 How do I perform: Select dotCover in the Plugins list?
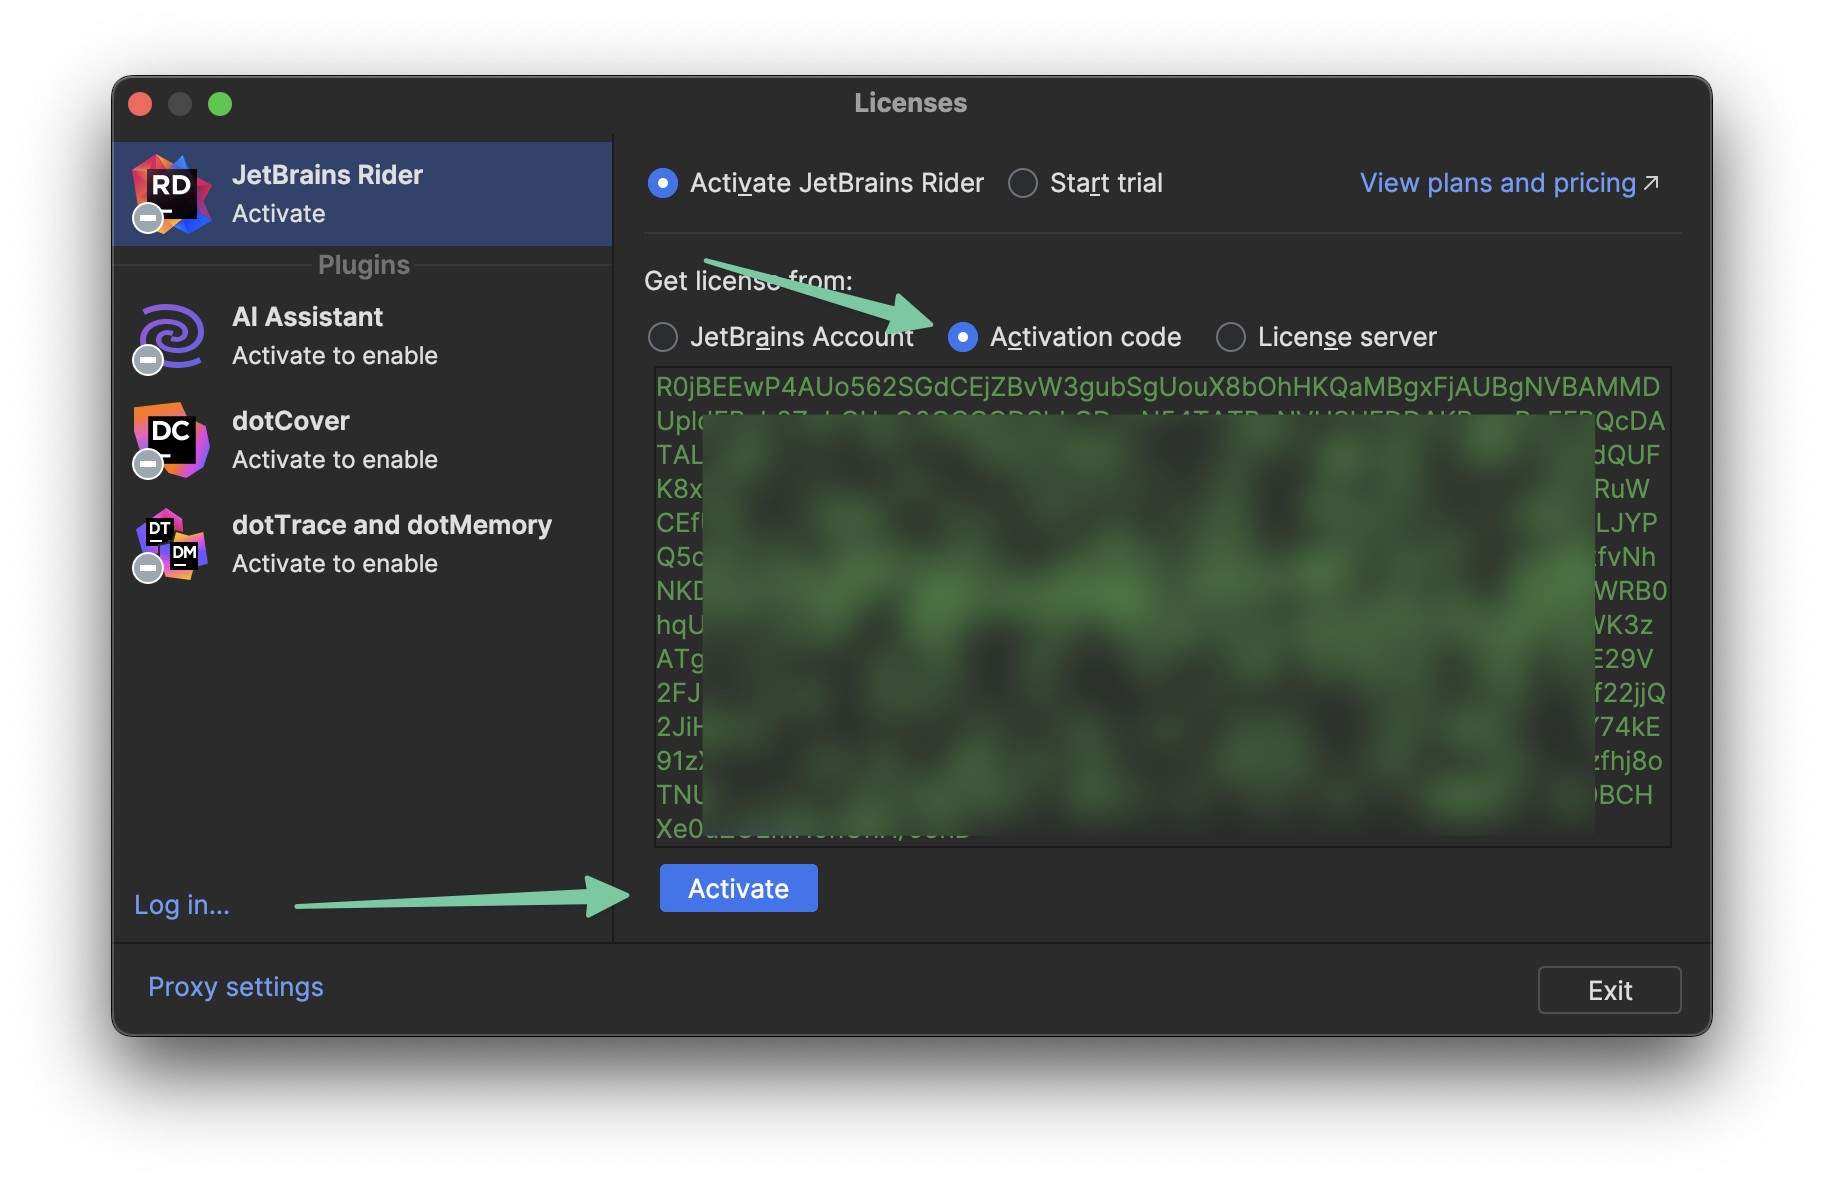[330, 439]
